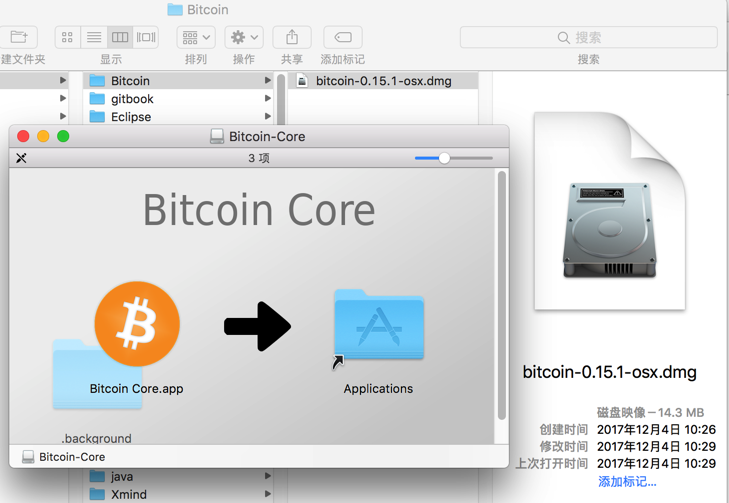Image resolution: width=729 pixels, height=503 pixels.
Task: Select bitcoin-0.15.1-osx.dmg file in column
Action: click(383, 81)
